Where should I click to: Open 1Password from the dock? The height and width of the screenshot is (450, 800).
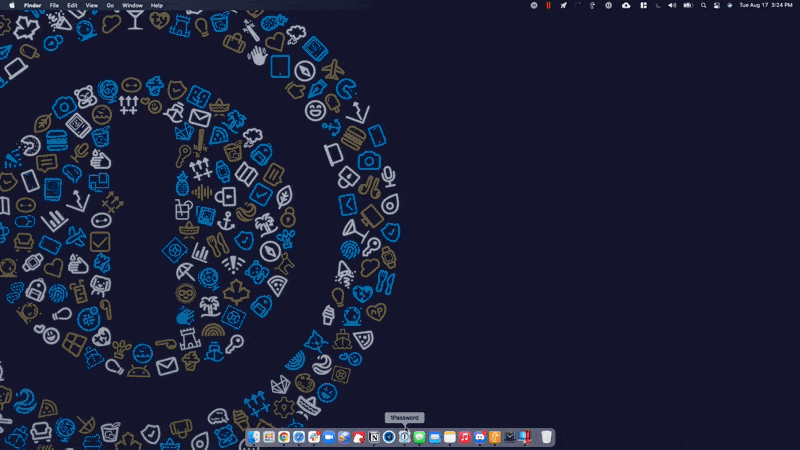pyautogui.click(x=404, y=437)
